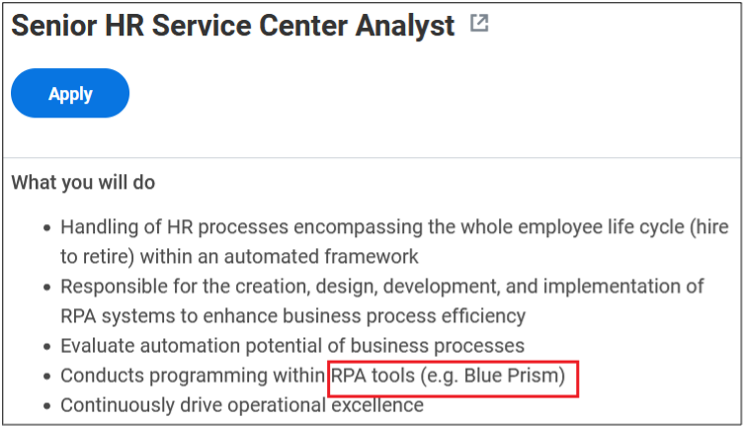Open job posting via external link icon
The image size is (745, 428).
click(x=479, y=23)
